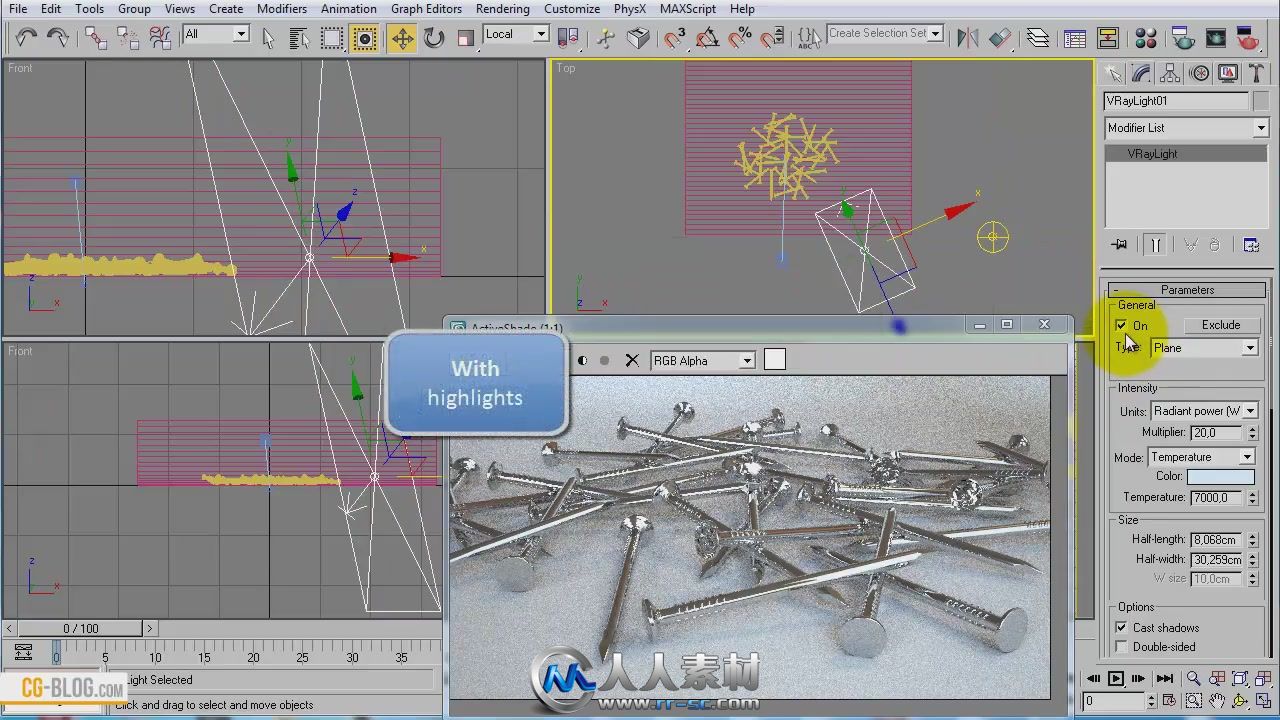Activate Select and Move tool

[x=402, y=38]
